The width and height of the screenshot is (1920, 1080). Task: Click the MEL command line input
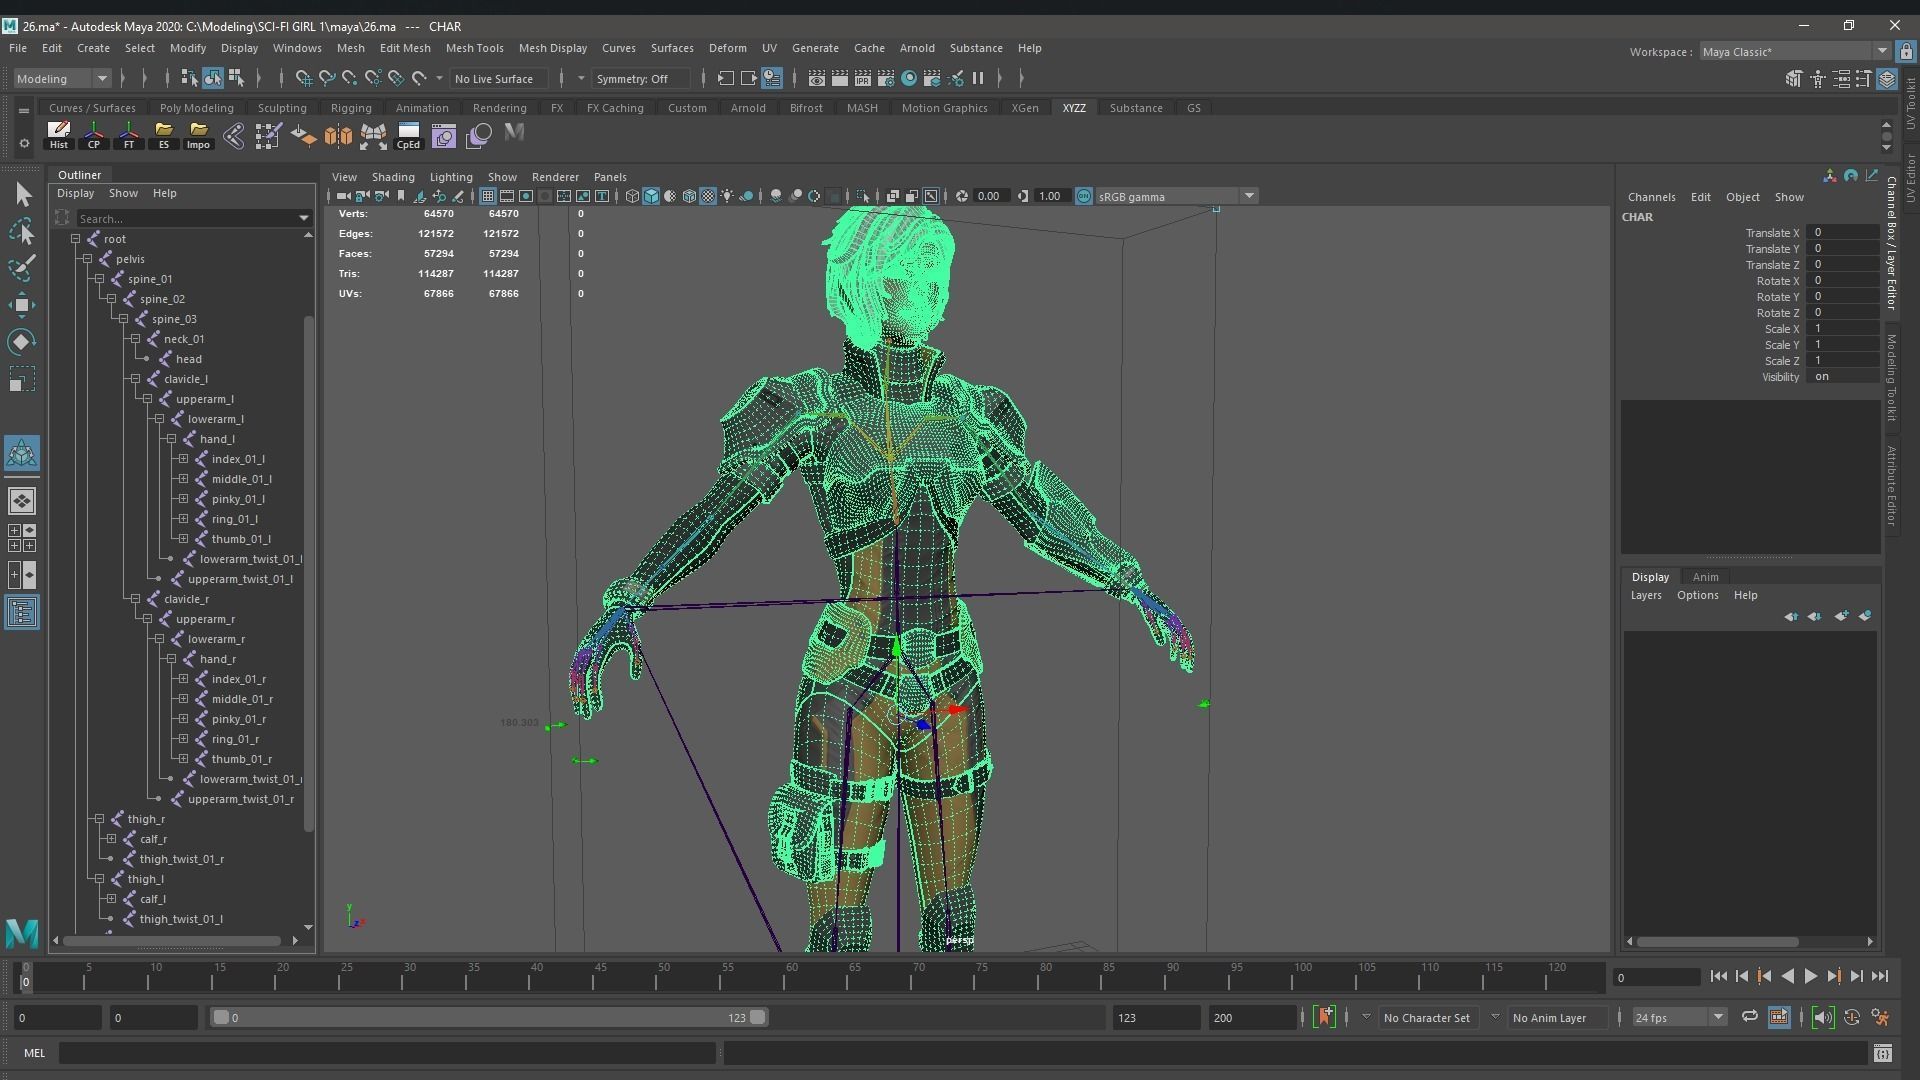point(387,1053)
